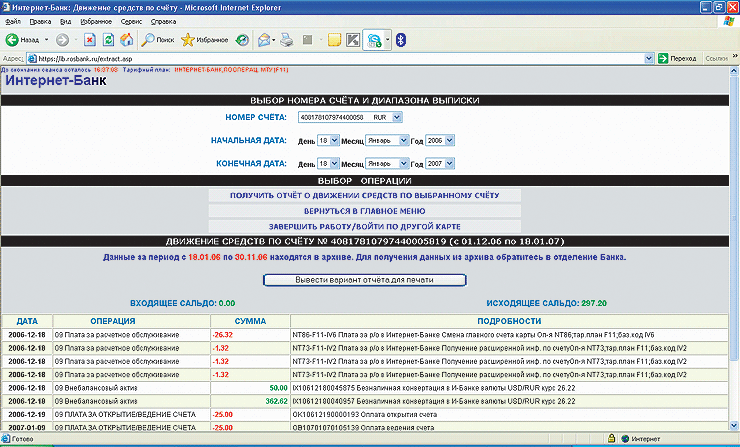The height and width of the screenshot is (447, 740).
Task: Open the History clock icon
Action: tap(243, 40)
